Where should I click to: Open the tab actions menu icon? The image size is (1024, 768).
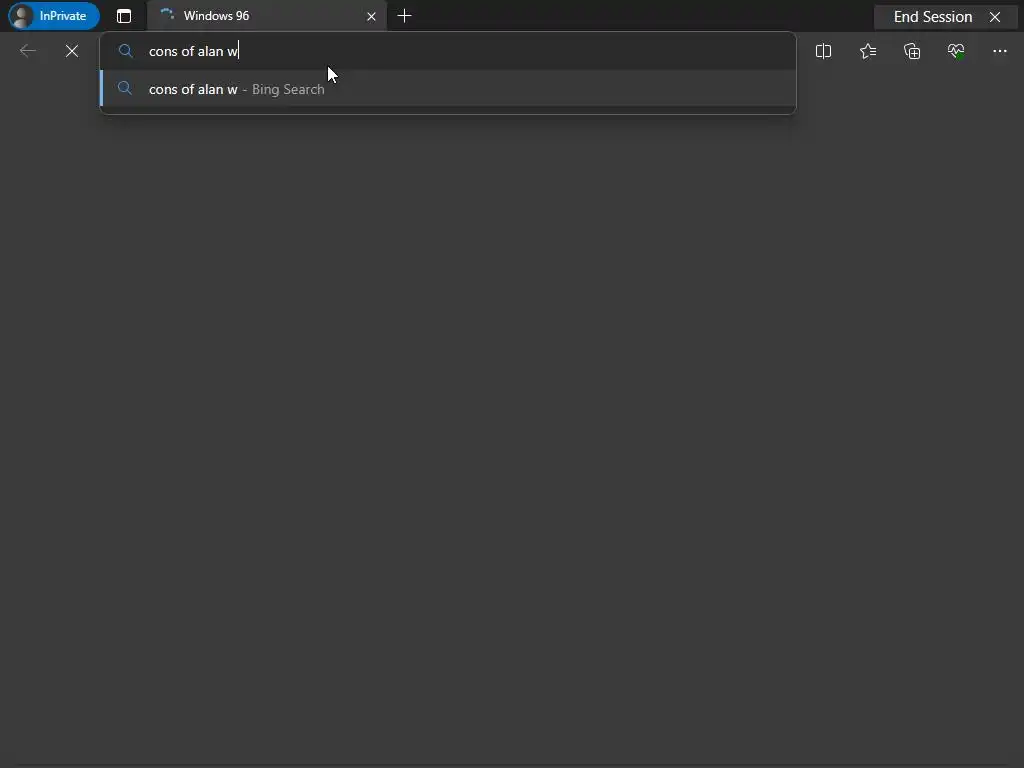click(x=123, y=16)
